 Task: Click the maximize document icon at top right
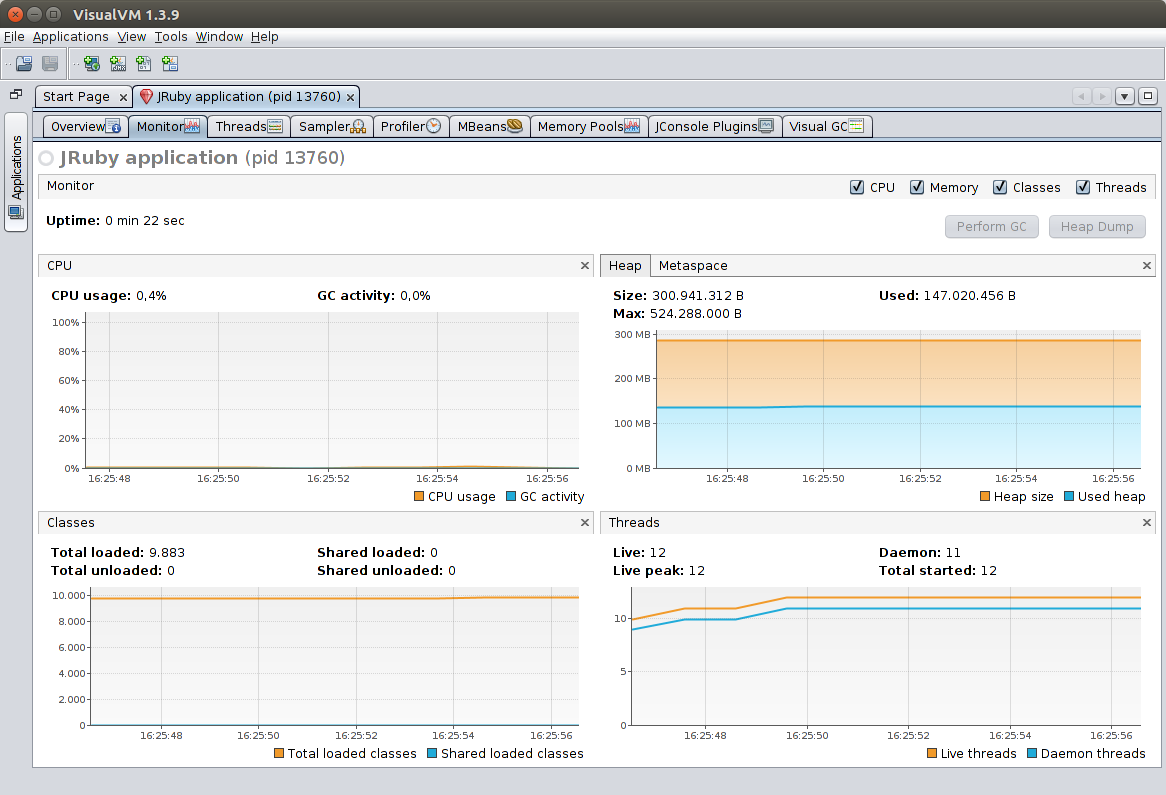point(1148,95)
